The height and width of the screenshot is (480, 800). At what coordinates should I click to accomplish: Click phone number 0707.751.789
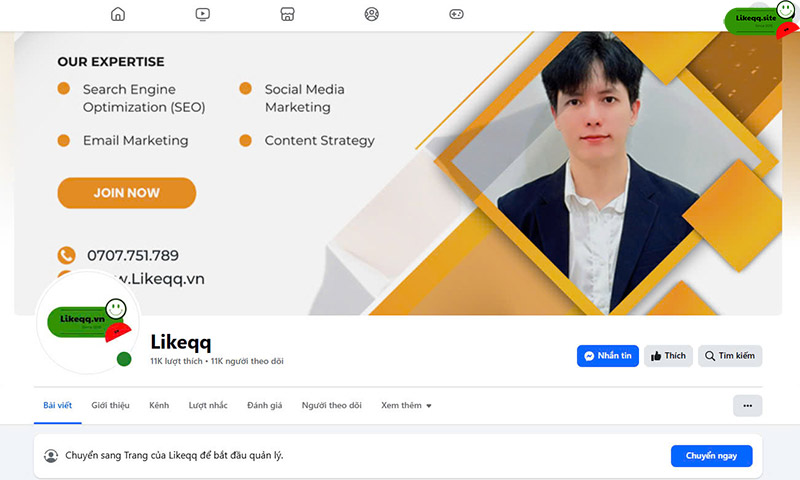(x=133, y=255)
